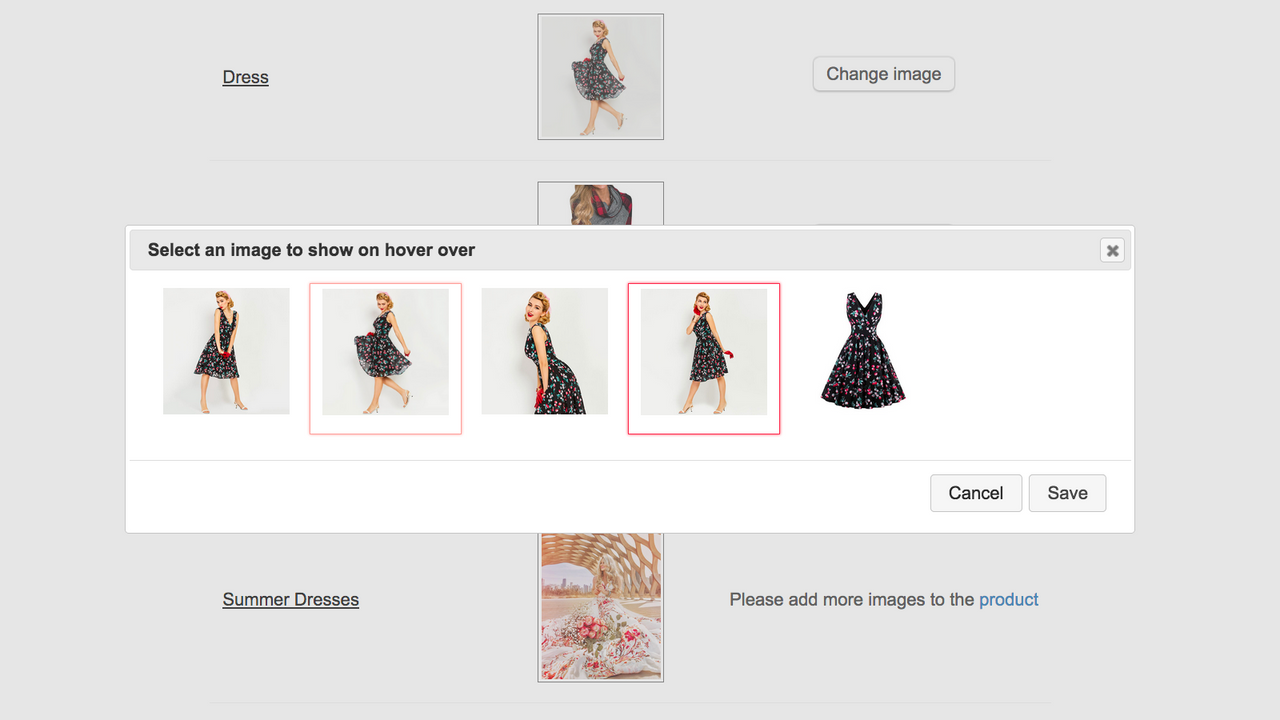Select the dress-only cutout image
Screen dimensions: 1280x720
(862, 351)
